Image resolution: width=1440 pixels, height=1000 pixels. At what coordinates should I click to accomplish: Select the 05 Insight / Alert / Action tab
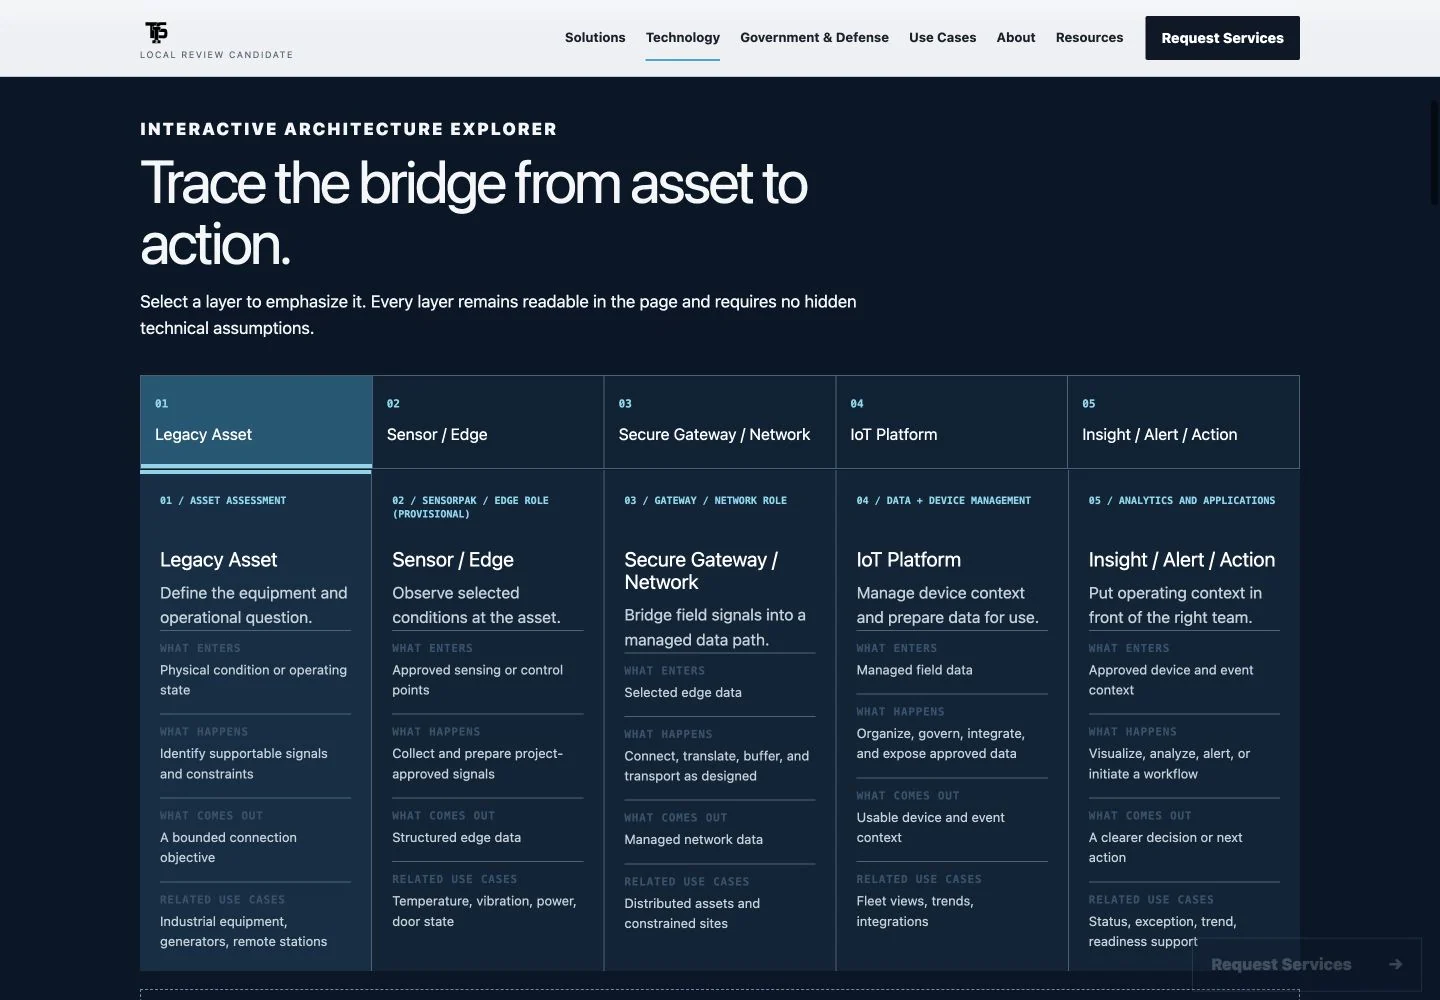(x=1183, y=421)
